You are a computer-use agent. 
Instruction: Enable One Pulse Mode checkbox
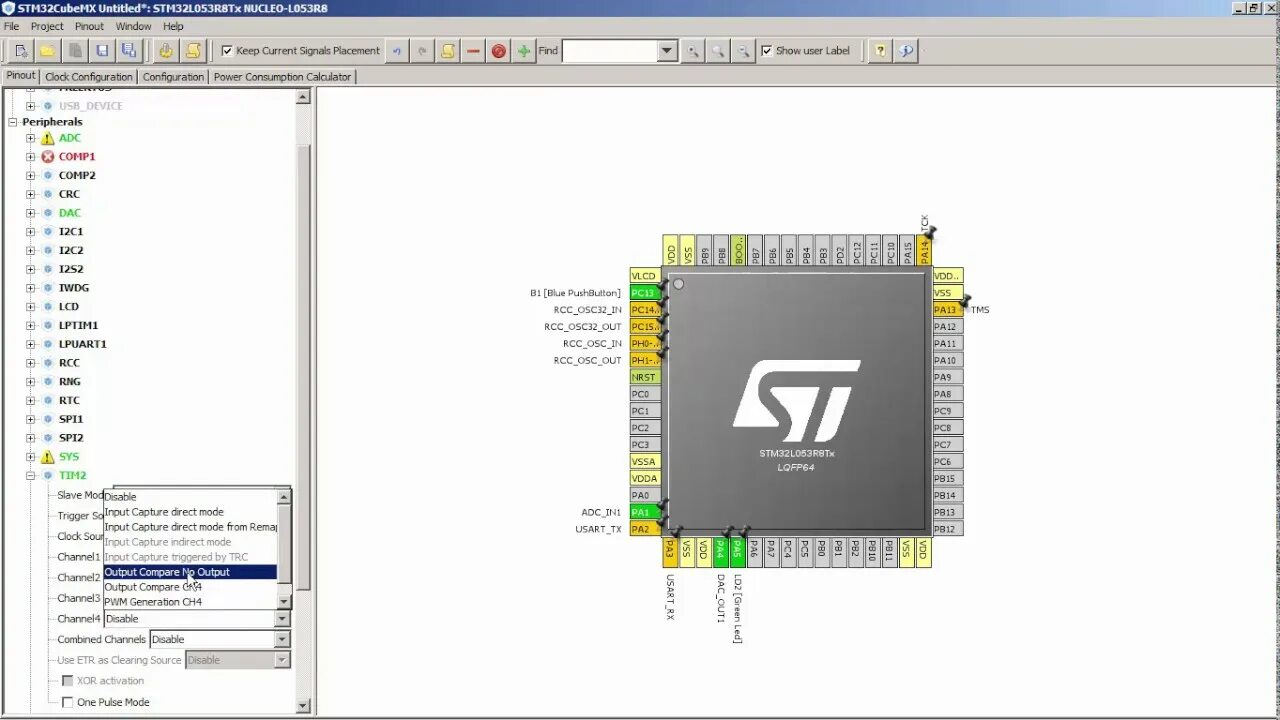(x=68, y=702)
